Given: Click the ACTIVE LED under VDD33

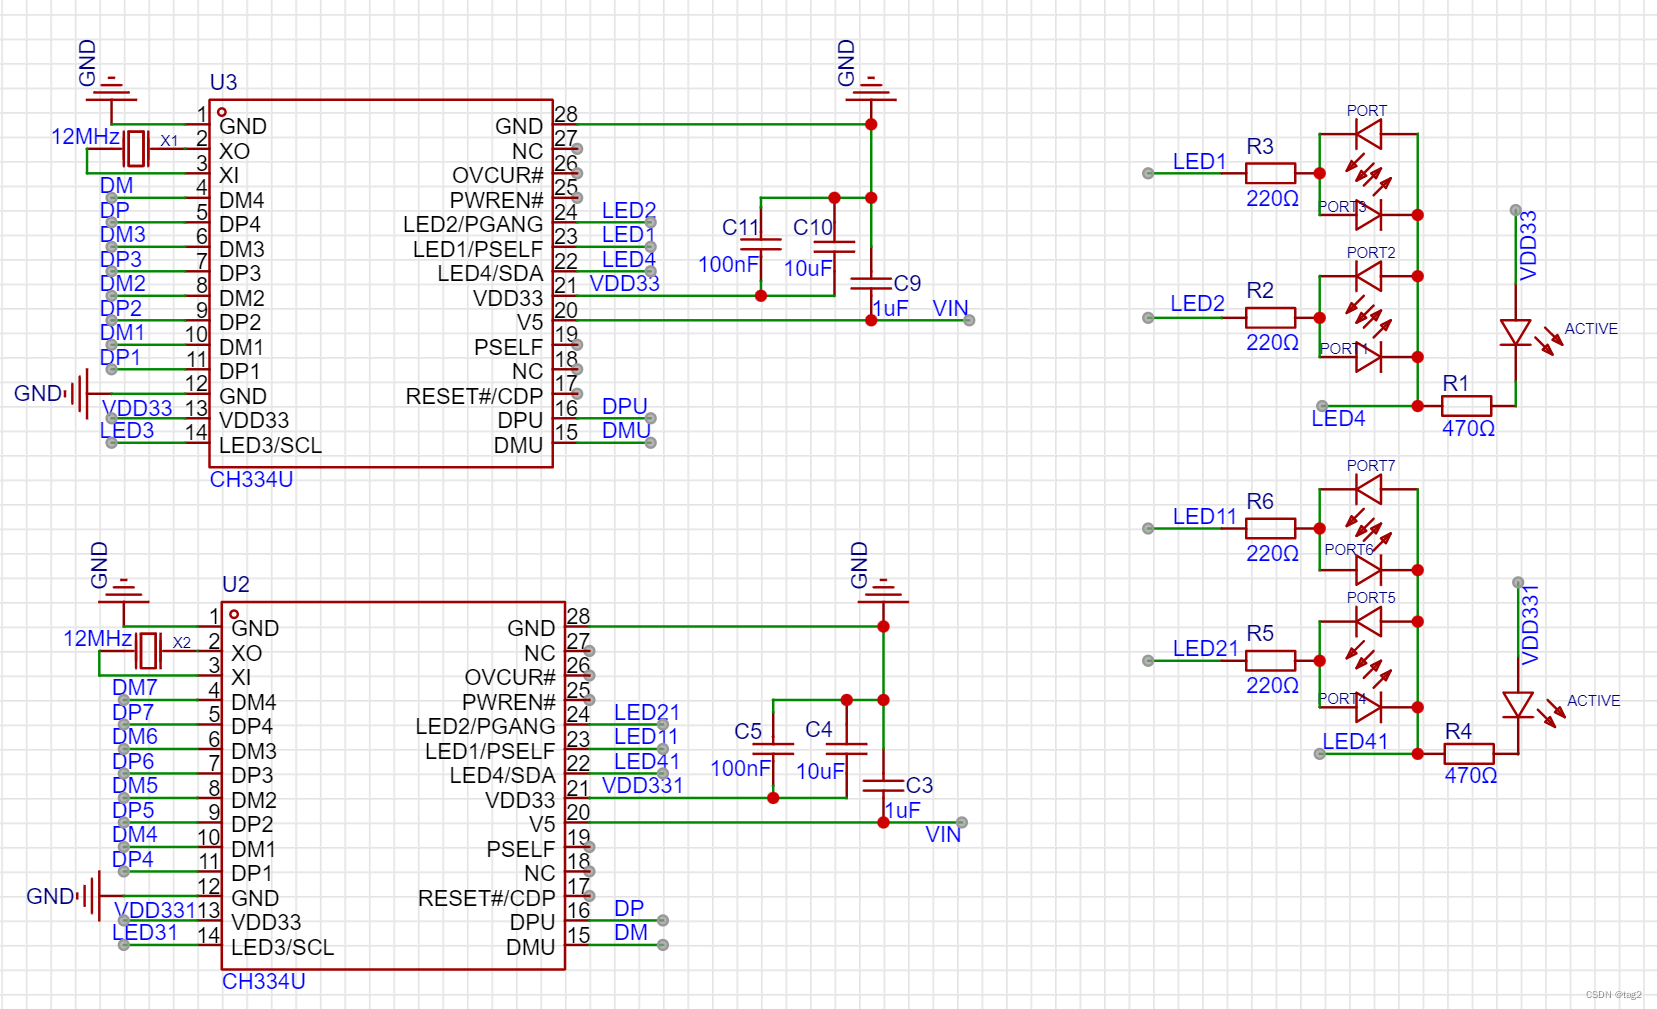Looking at the screenshot, I should coord(1516,333).
